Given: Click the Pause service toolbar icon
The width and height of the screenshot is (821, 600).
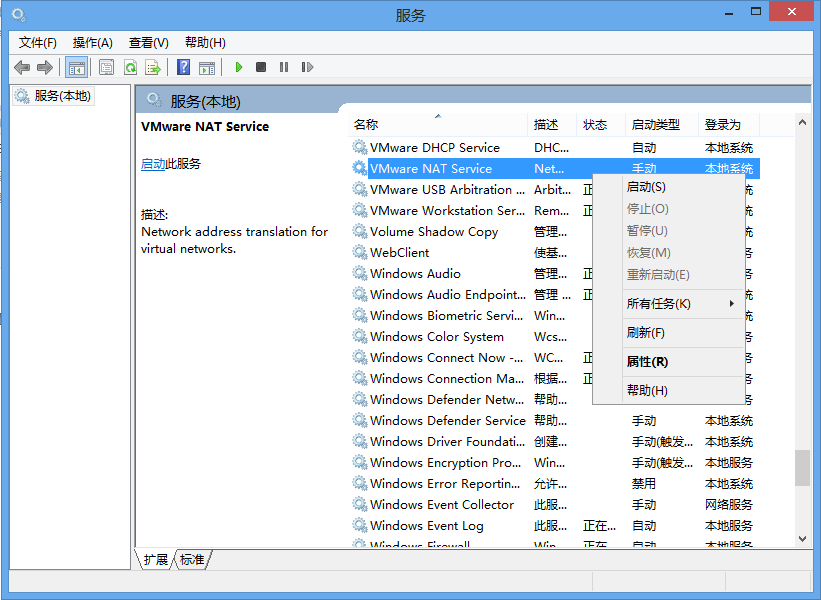Looking at the screenshot, I should pyautogui.click(x=284, y=67).
